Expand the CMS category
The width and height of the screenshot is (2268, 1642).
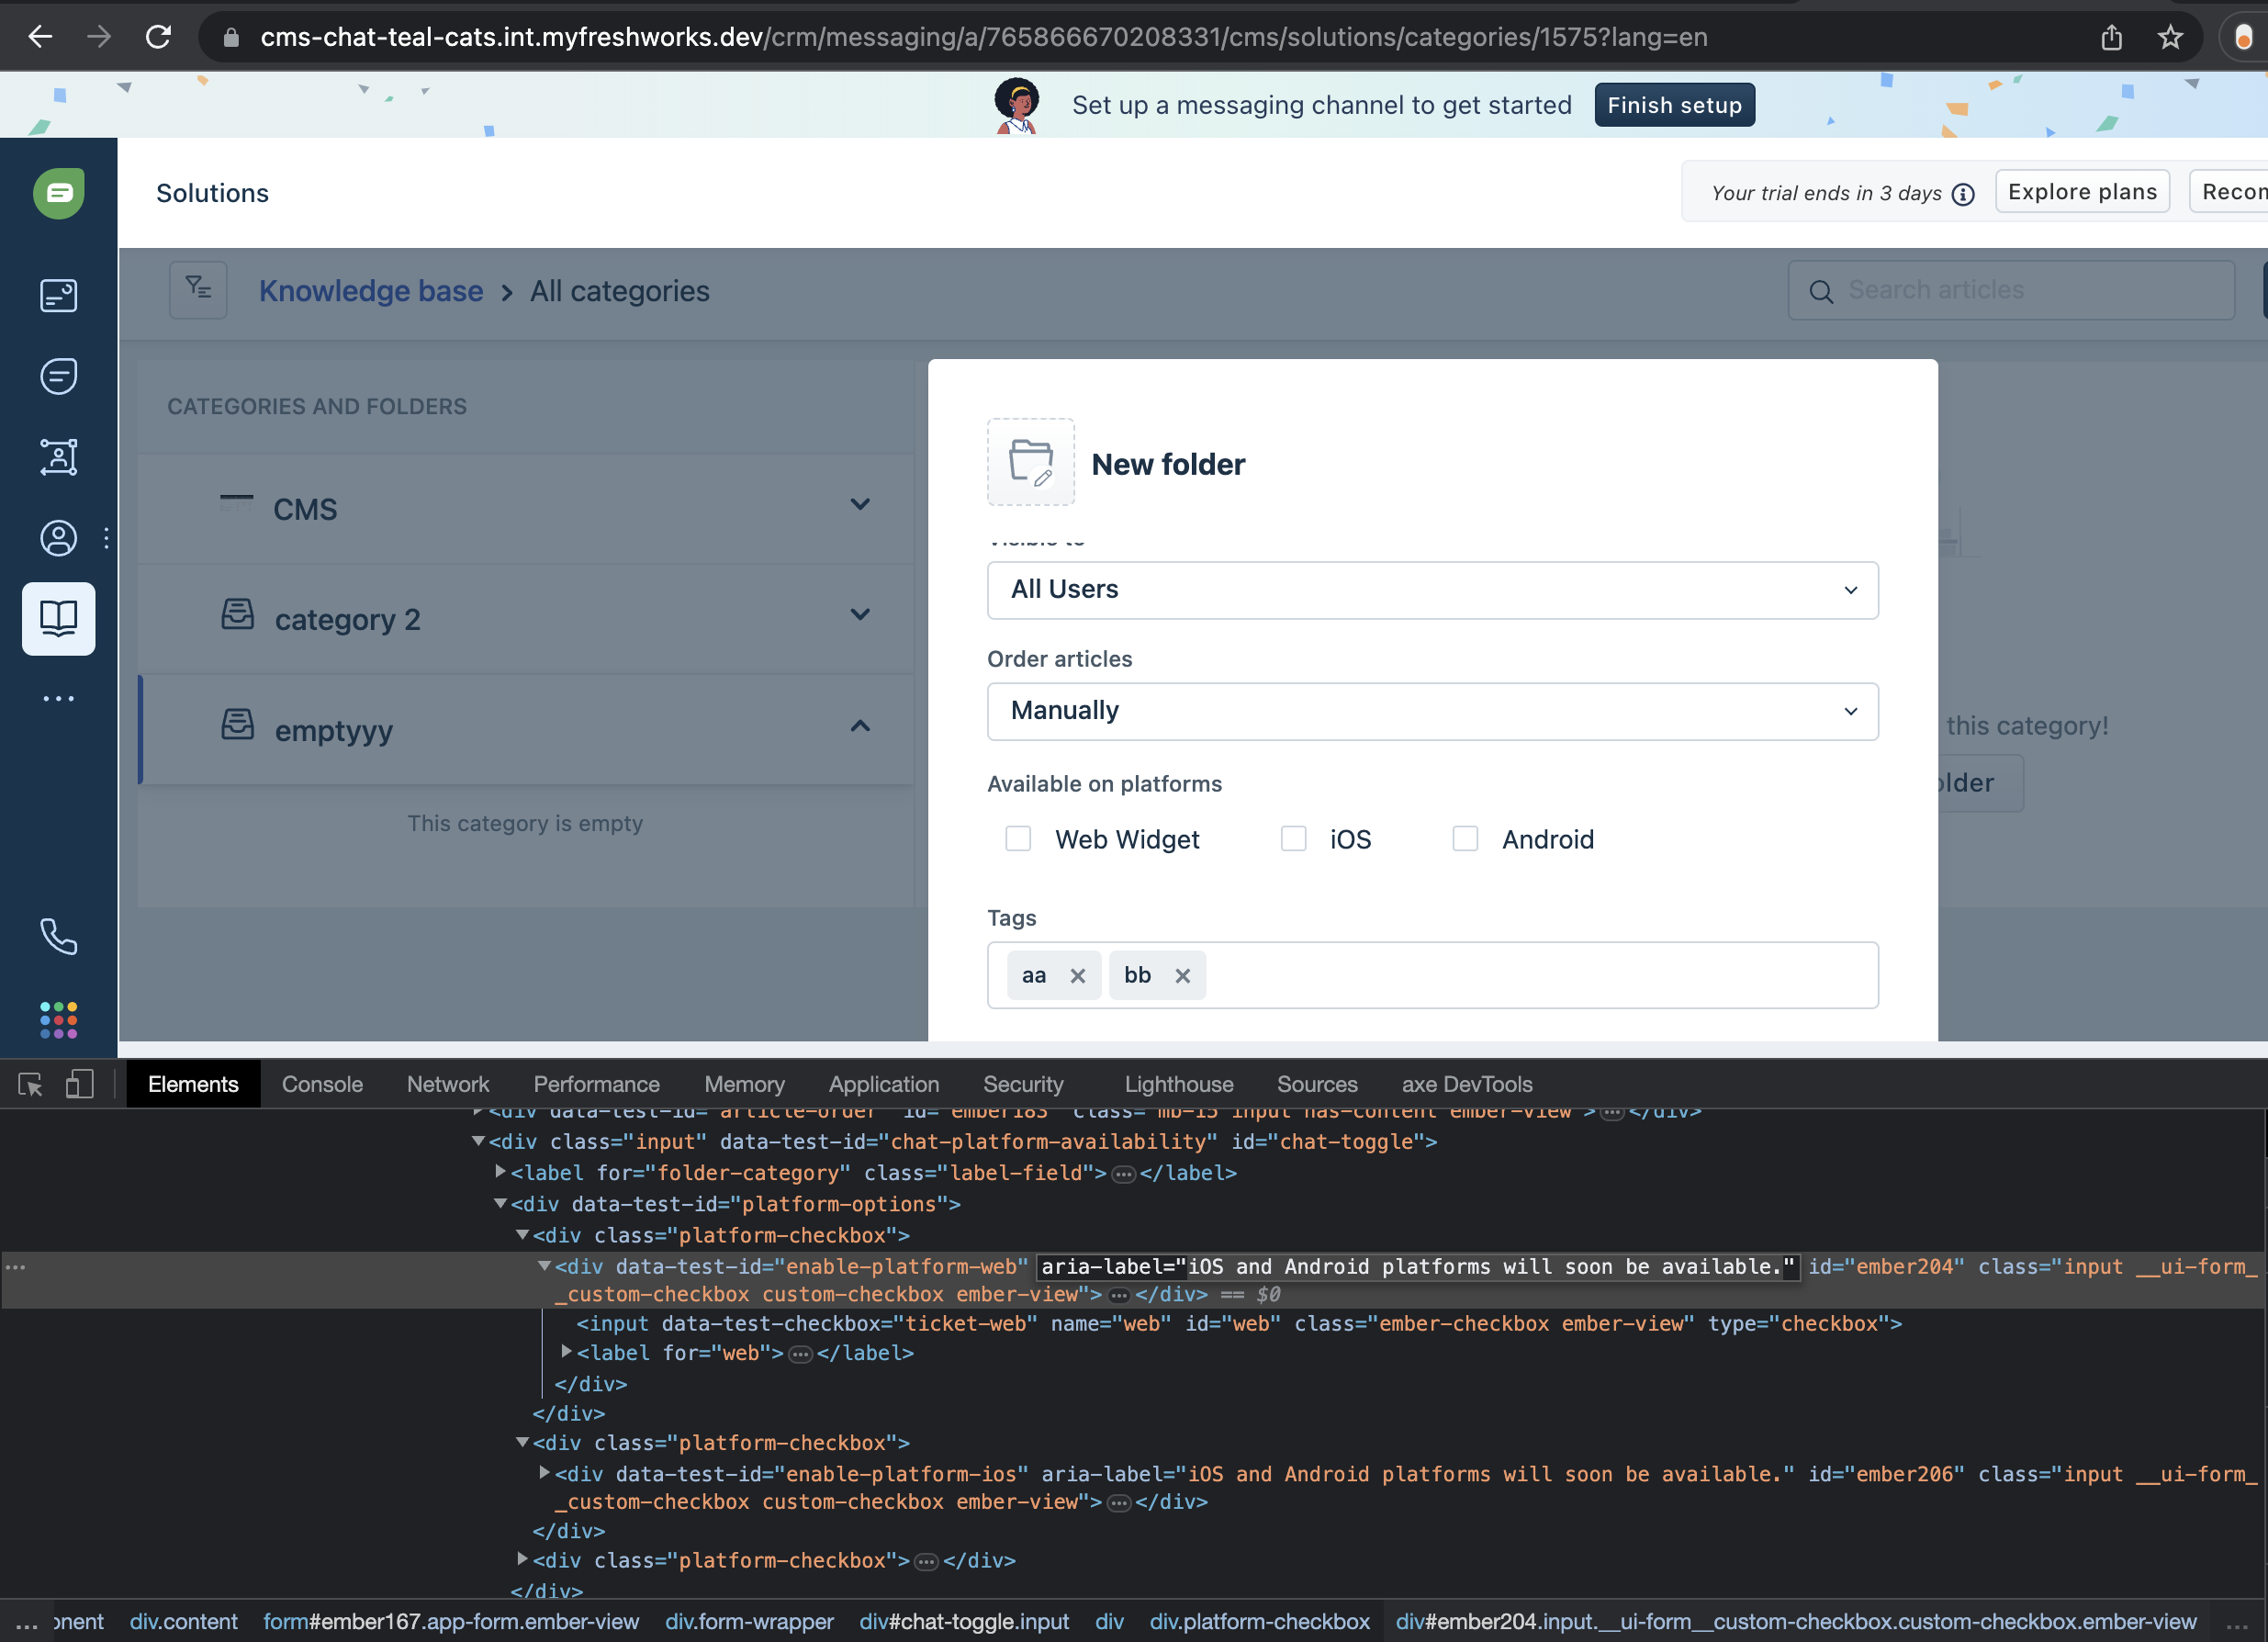[859, 504]
